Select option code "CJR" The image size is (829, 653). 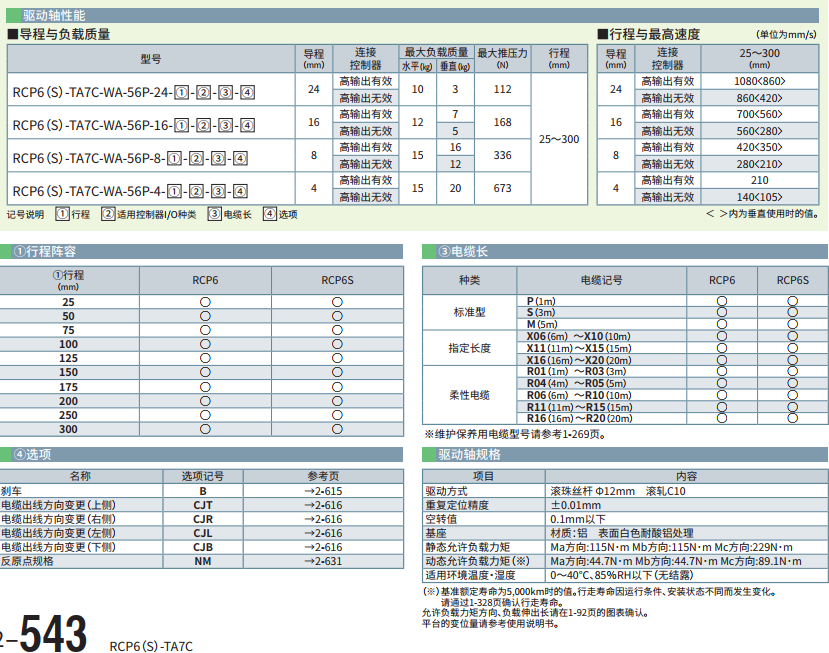tap(202, 519)
